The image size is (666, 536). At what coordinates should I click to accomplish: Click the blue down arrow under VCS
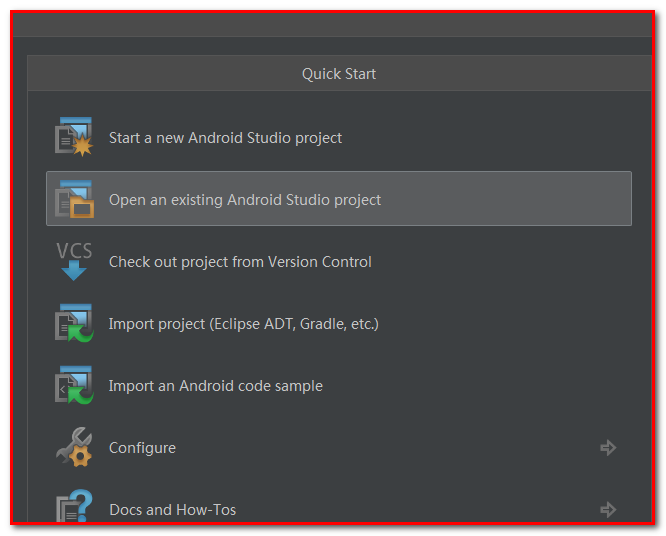(x=74, y=271)
